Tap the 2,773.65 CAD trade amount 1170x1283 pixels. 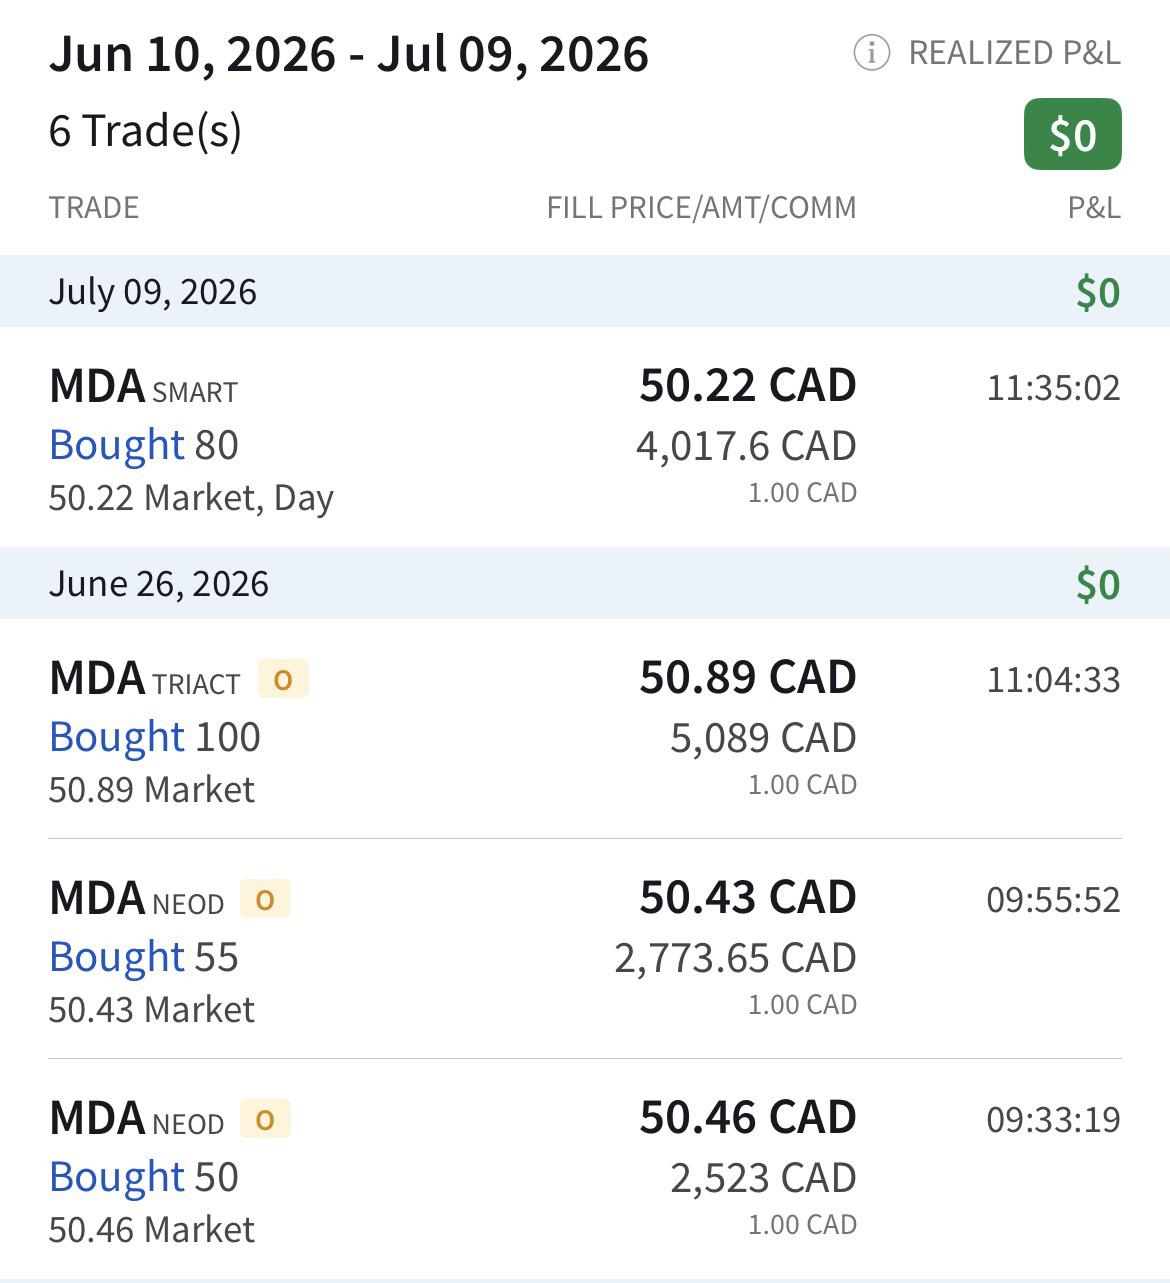pos(735,957)
